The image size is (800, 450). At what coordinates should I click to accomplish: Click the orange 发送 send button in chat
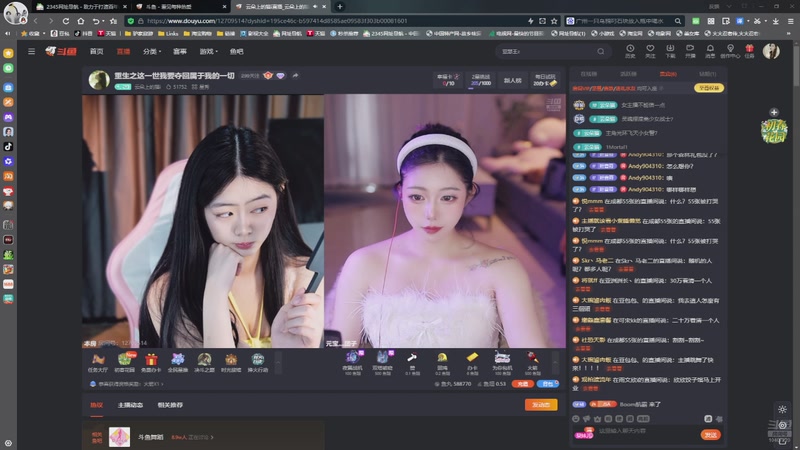pos(710,435)
